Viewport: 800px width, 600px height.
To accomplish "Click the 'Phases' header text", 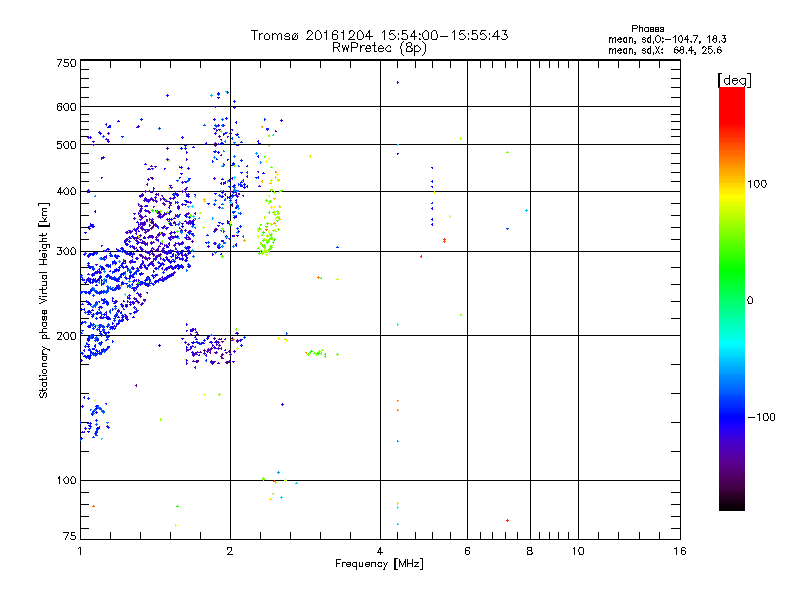I will 647,29.
